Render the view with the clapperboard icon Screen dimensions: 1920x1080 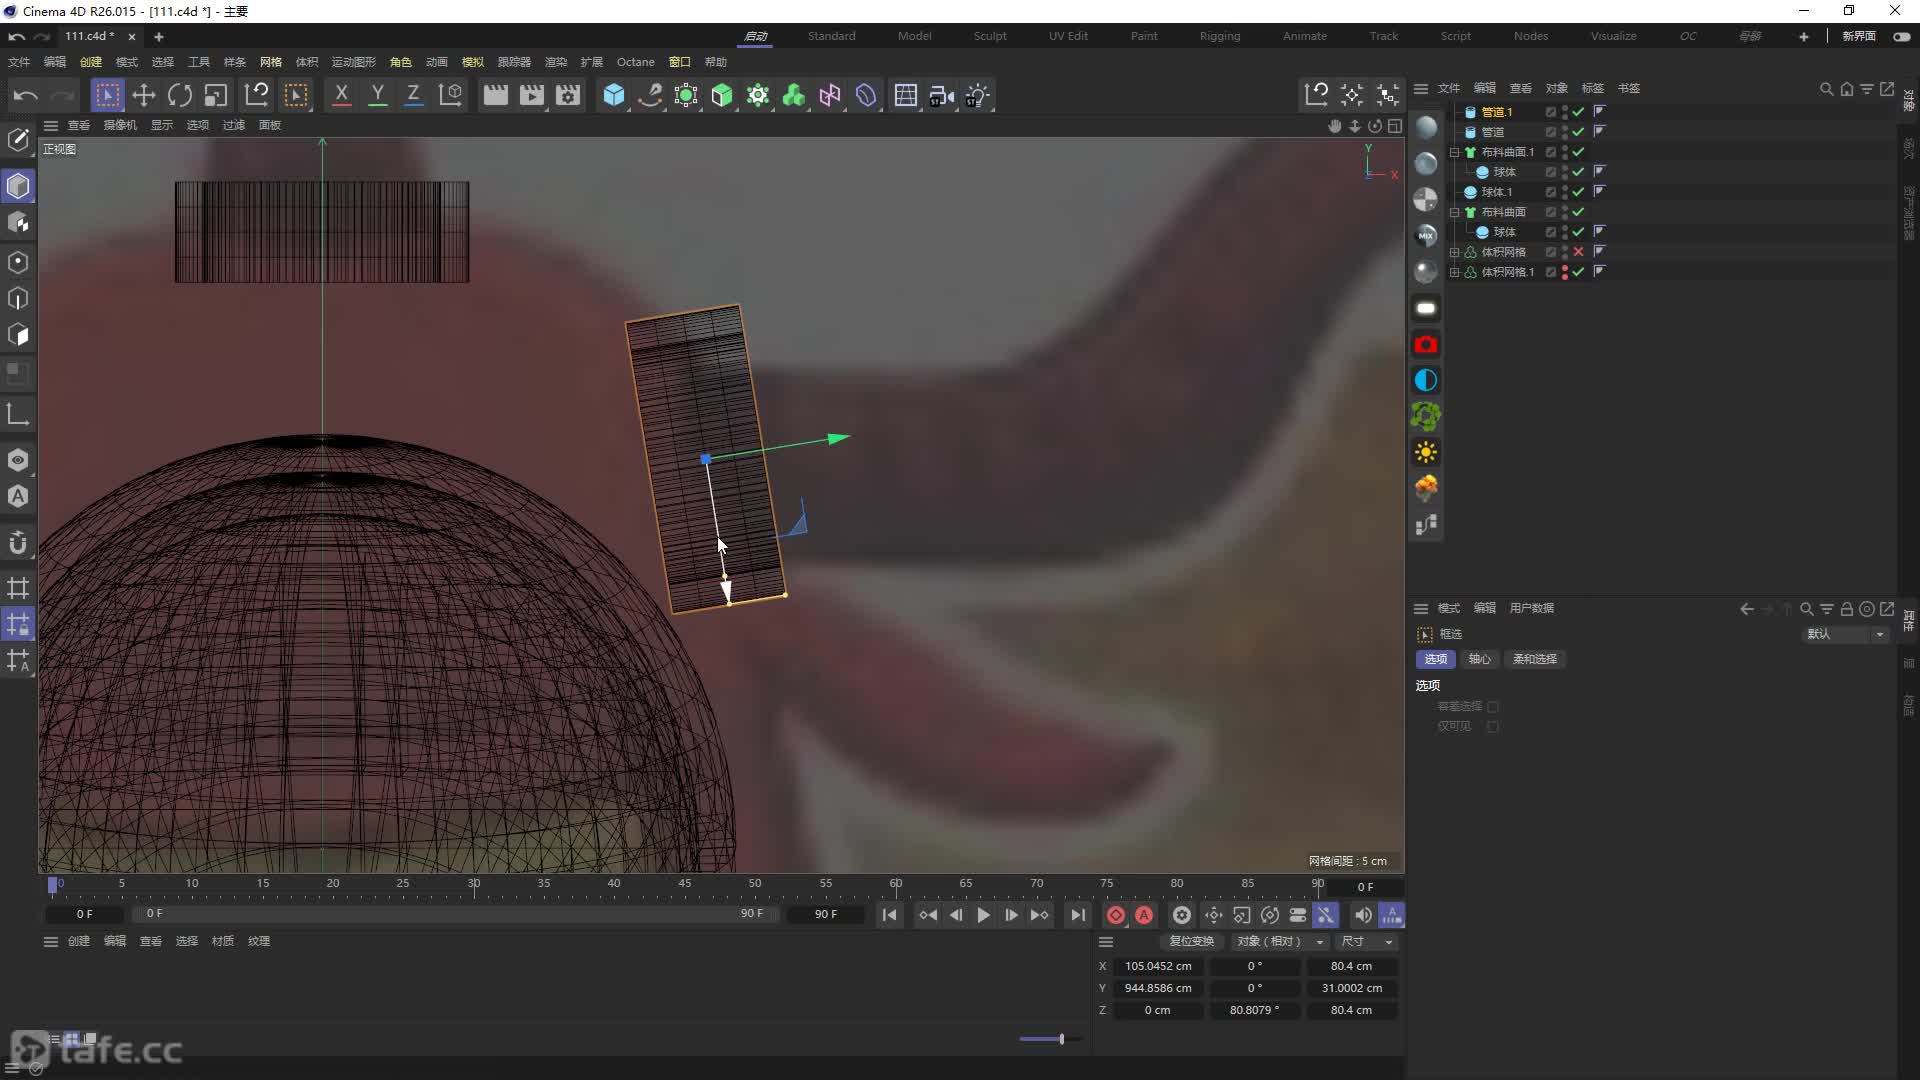pyautogui.click(x=495, y=95)
